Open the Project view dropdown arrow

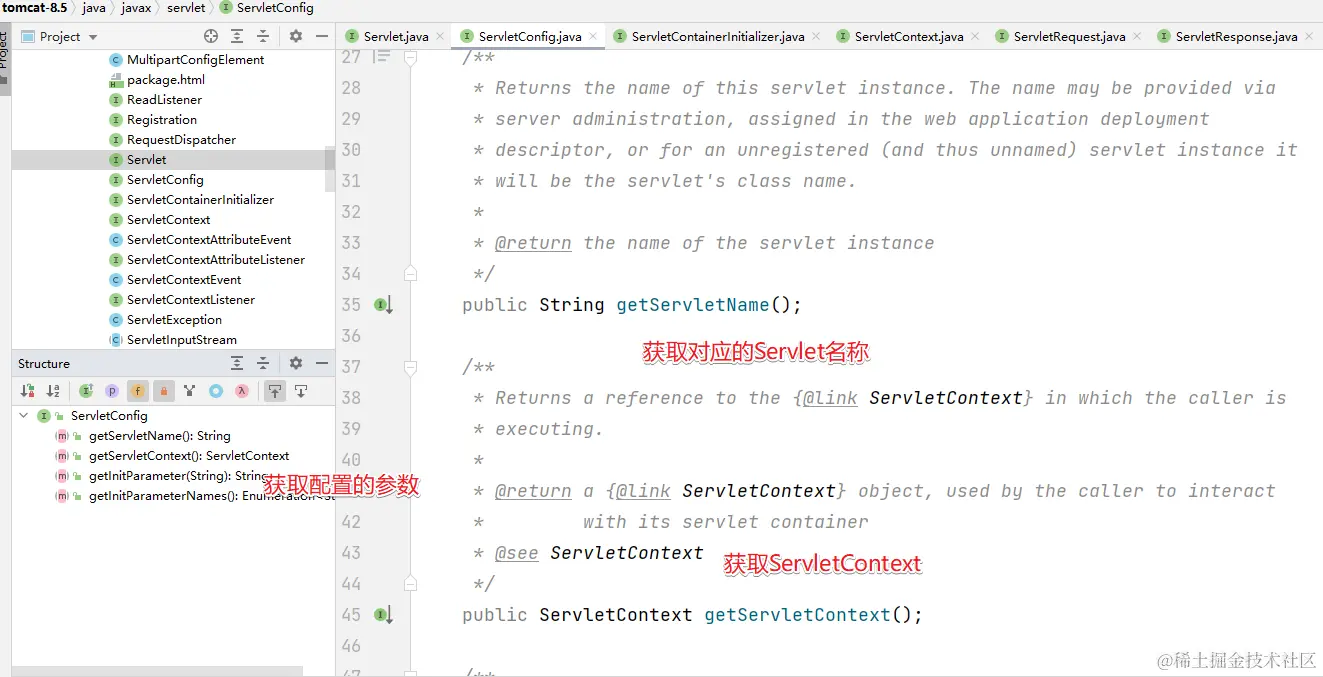pos(93,37)
